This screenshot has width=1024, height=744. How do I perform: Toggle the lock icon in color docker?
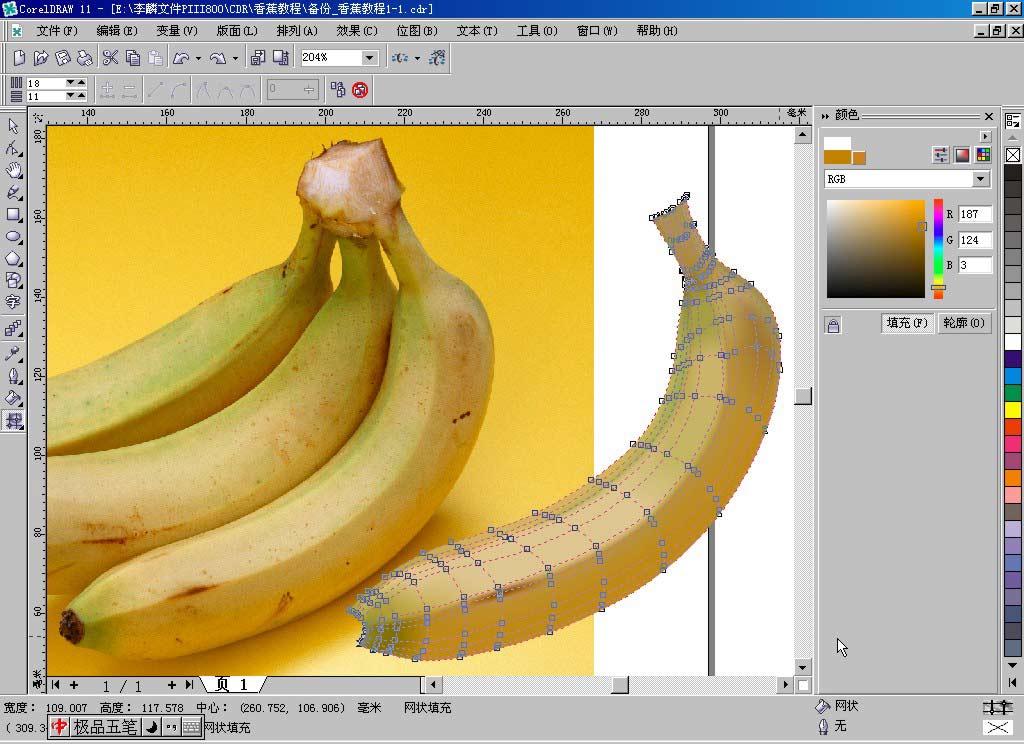click(x=834, y=325)
